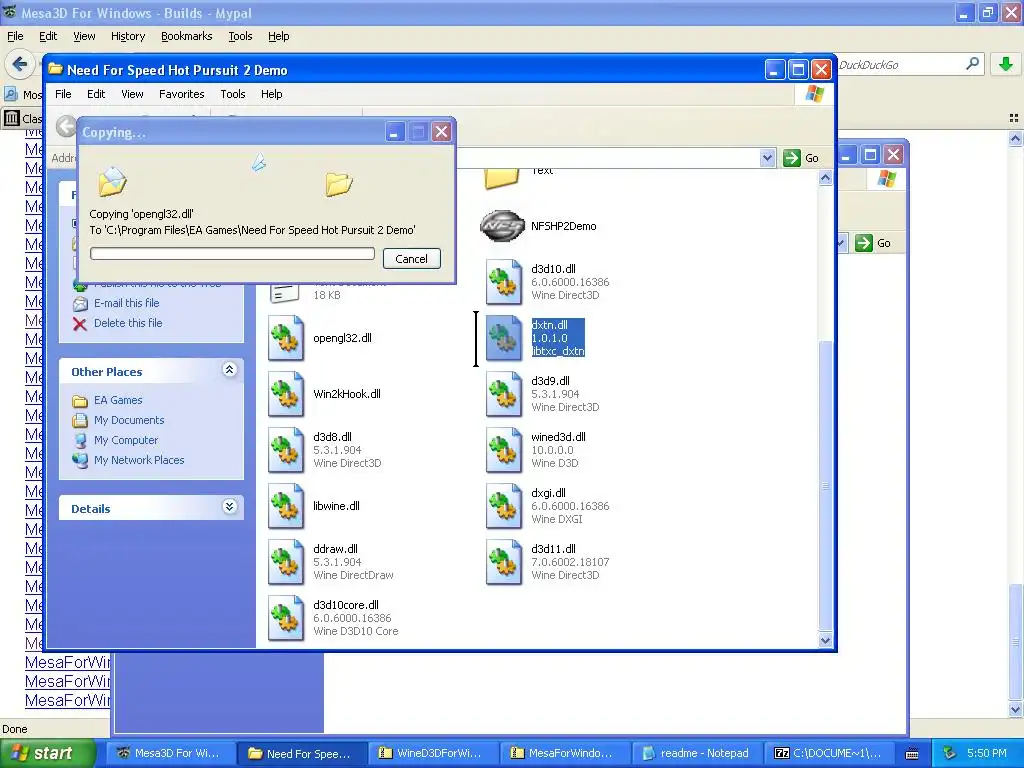Select the NFSHP2Demo application icon
Image resolution: width=1024 pixels, height=768 pixels.
[502, 226]
